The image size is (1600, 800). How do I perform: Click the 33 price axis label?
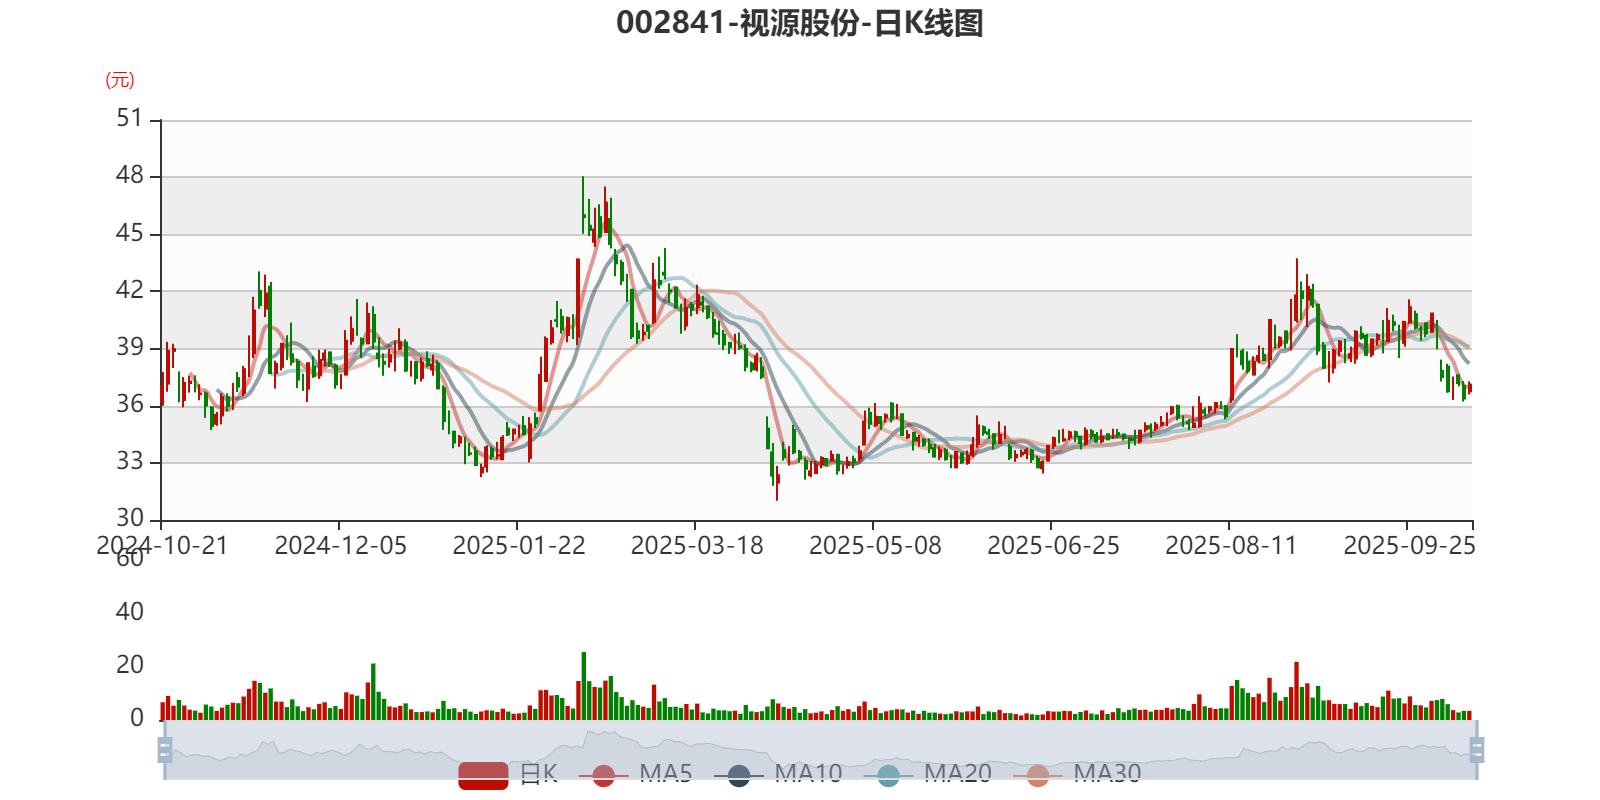pos(130,462)
